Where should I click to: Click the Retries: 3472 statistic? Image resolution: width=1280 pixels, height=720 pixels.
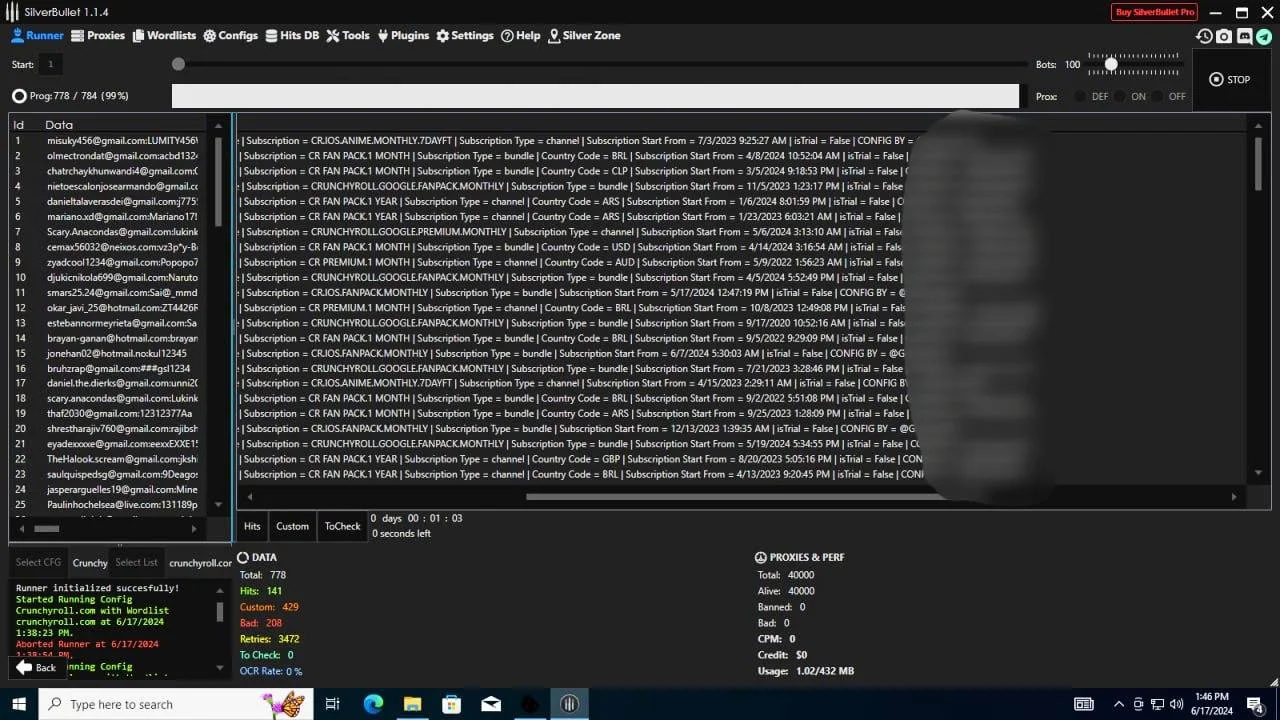269,639
